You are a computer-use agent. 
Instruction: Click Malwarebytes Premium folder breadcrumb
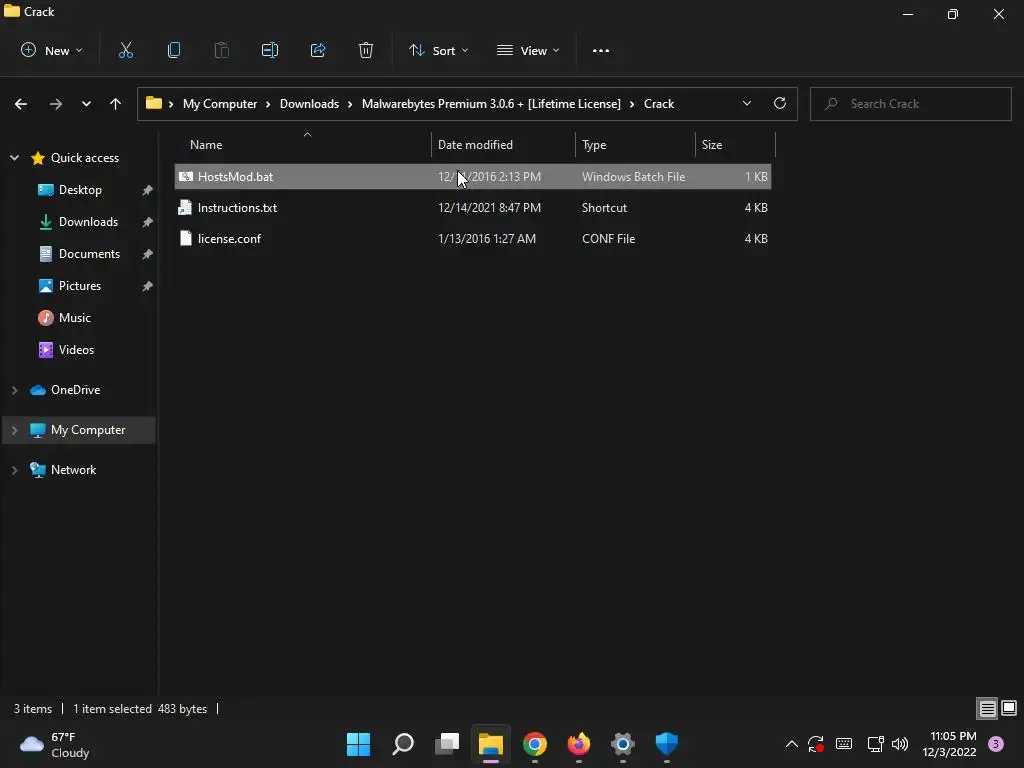(x=491, y=104)
